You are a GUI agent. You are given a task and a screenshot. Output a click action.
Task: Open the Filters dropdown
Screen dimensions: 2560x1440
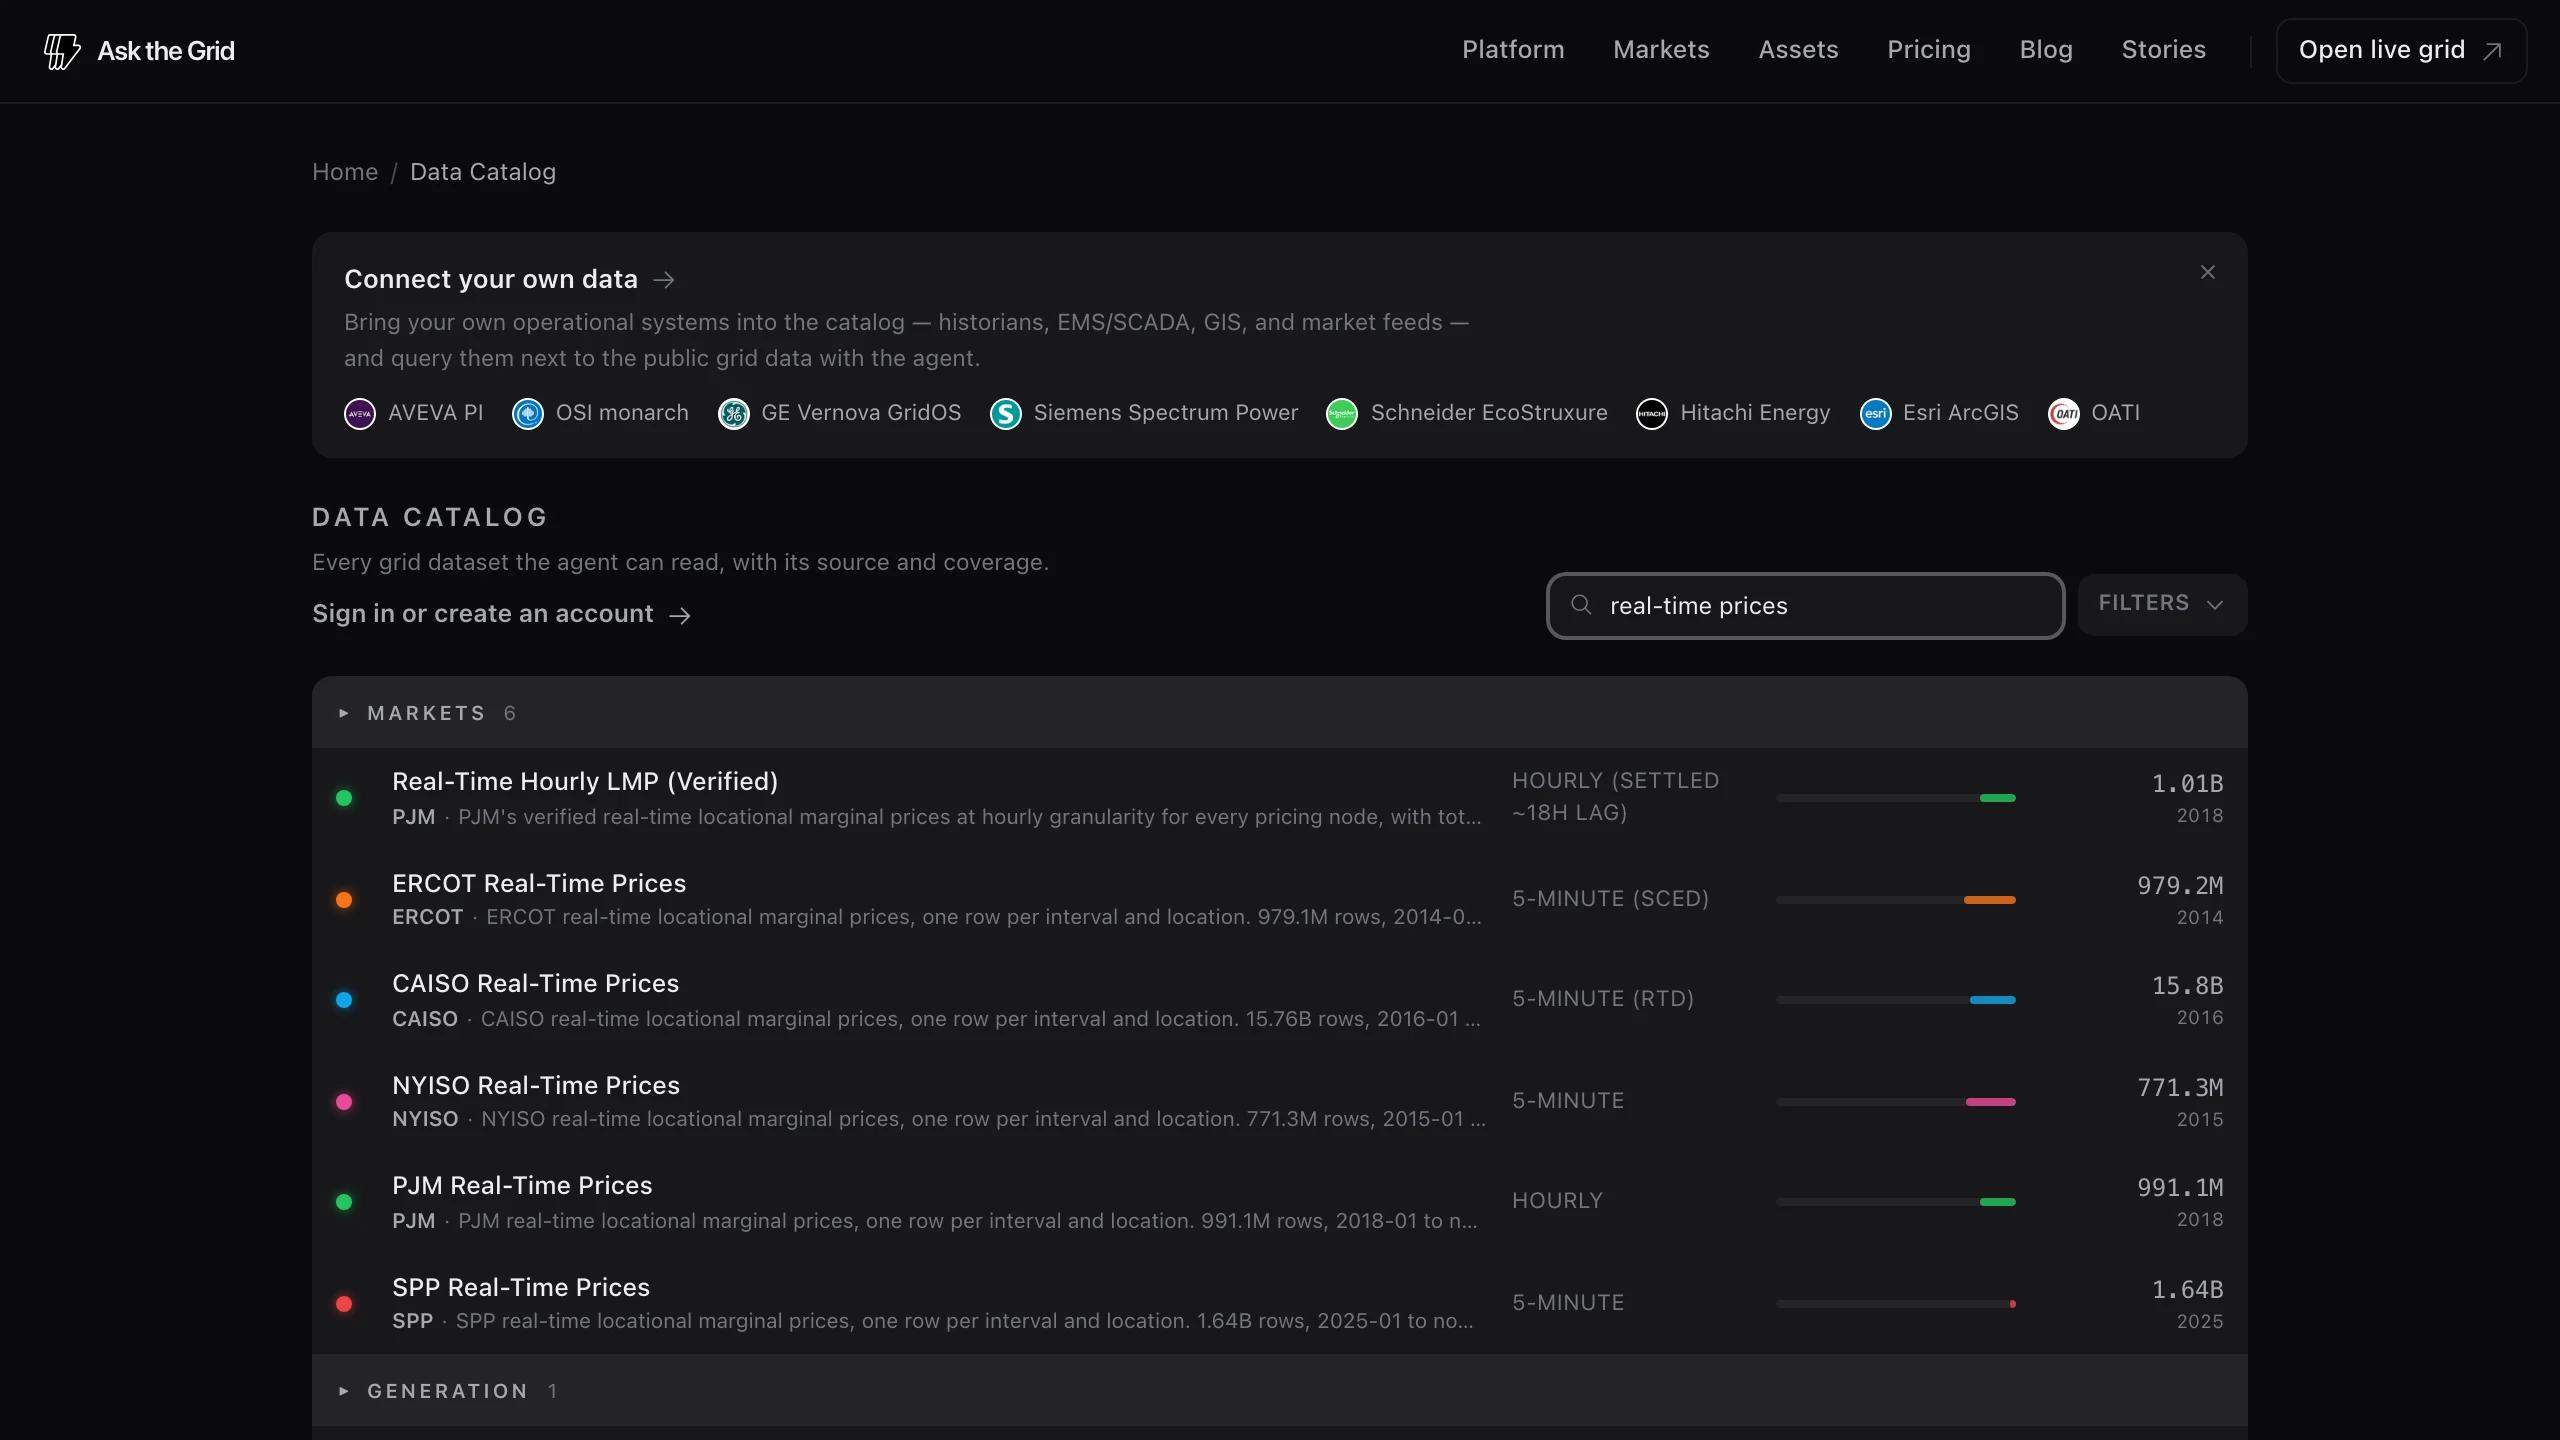point(2162,604)
